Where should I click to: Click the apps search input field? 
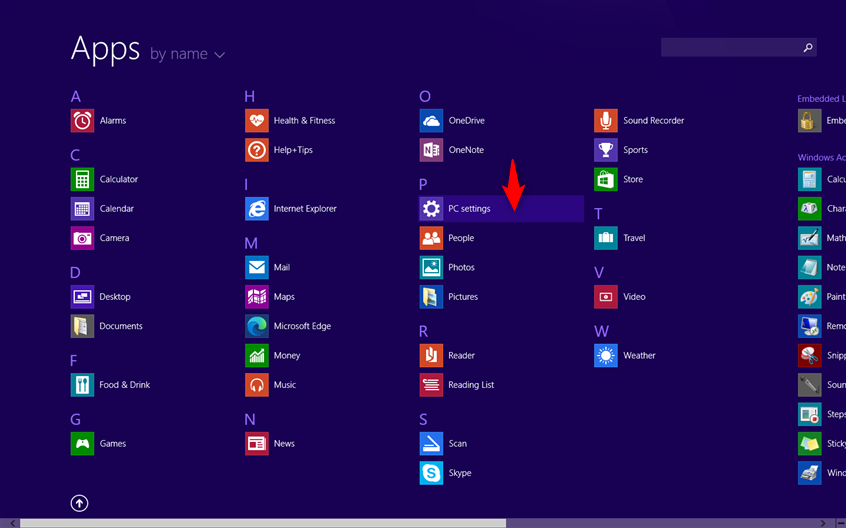[731, 47]
